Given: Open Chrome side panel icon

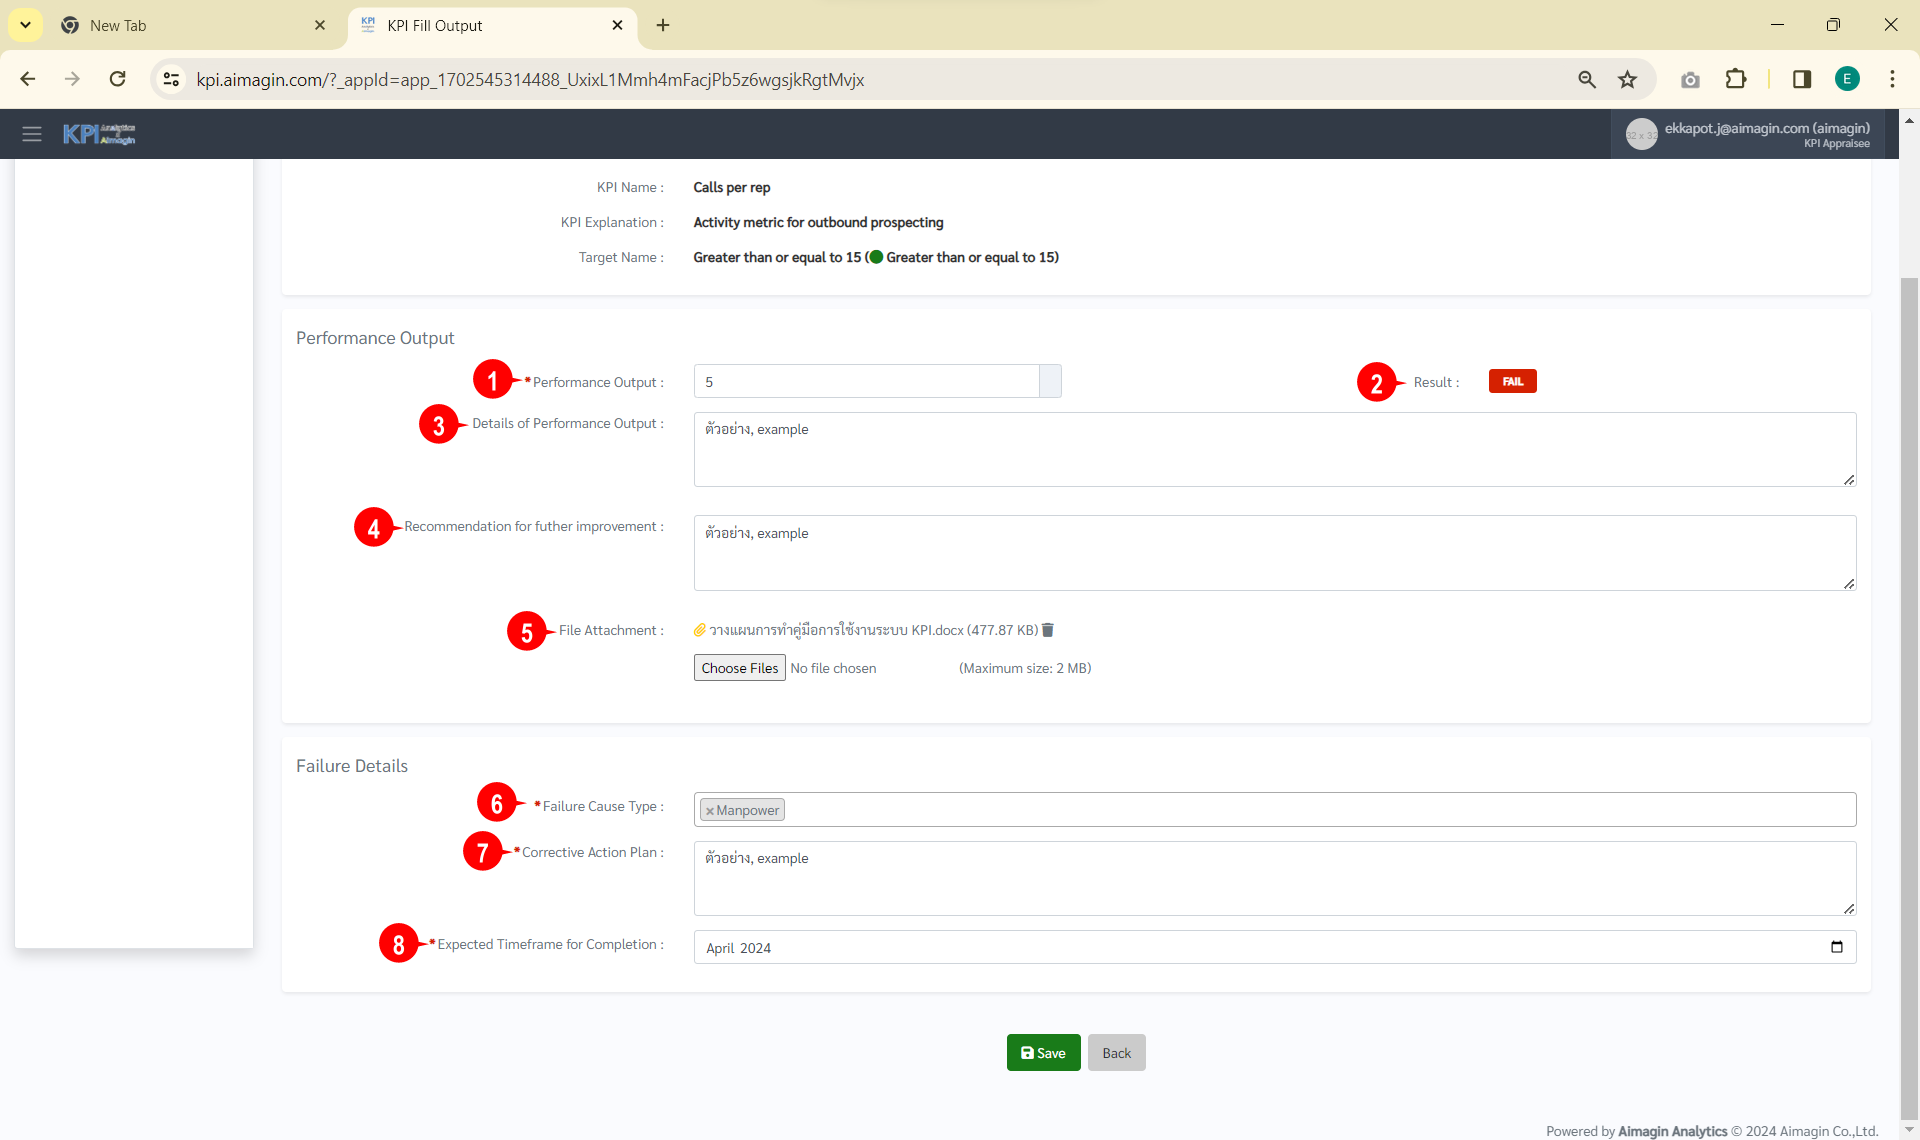Looking at the screenshot, I should coord(1802,80).
